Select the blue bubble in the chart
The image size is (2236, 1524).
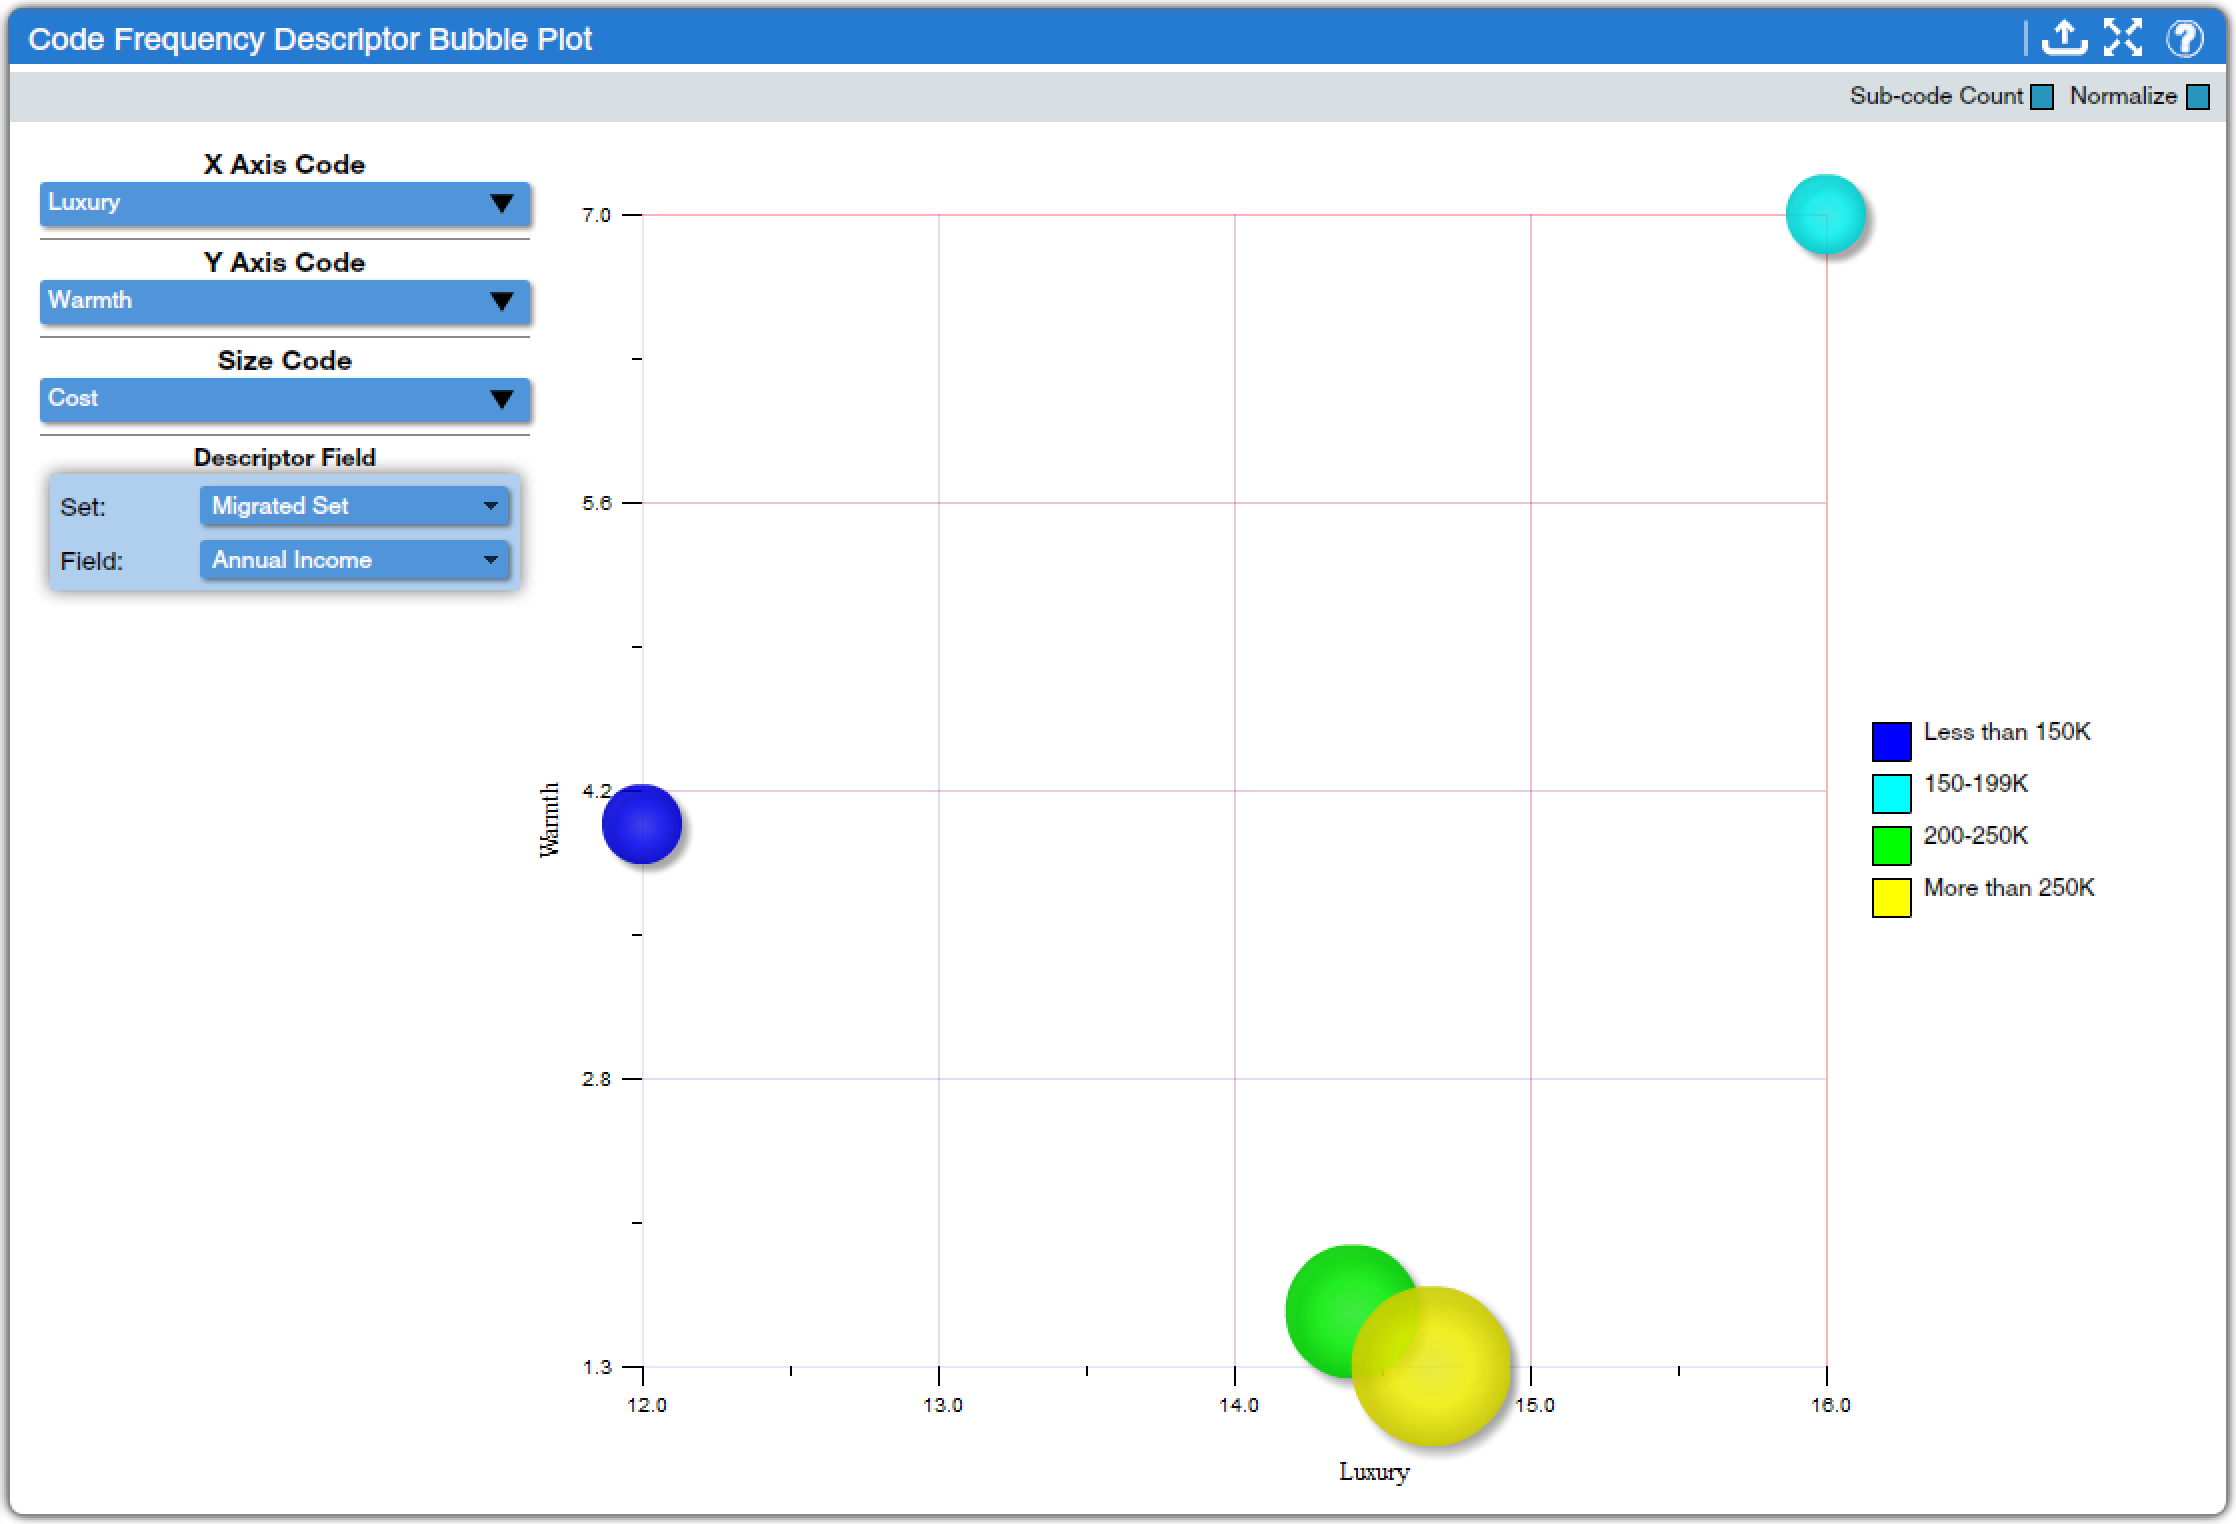coord(642,824)
